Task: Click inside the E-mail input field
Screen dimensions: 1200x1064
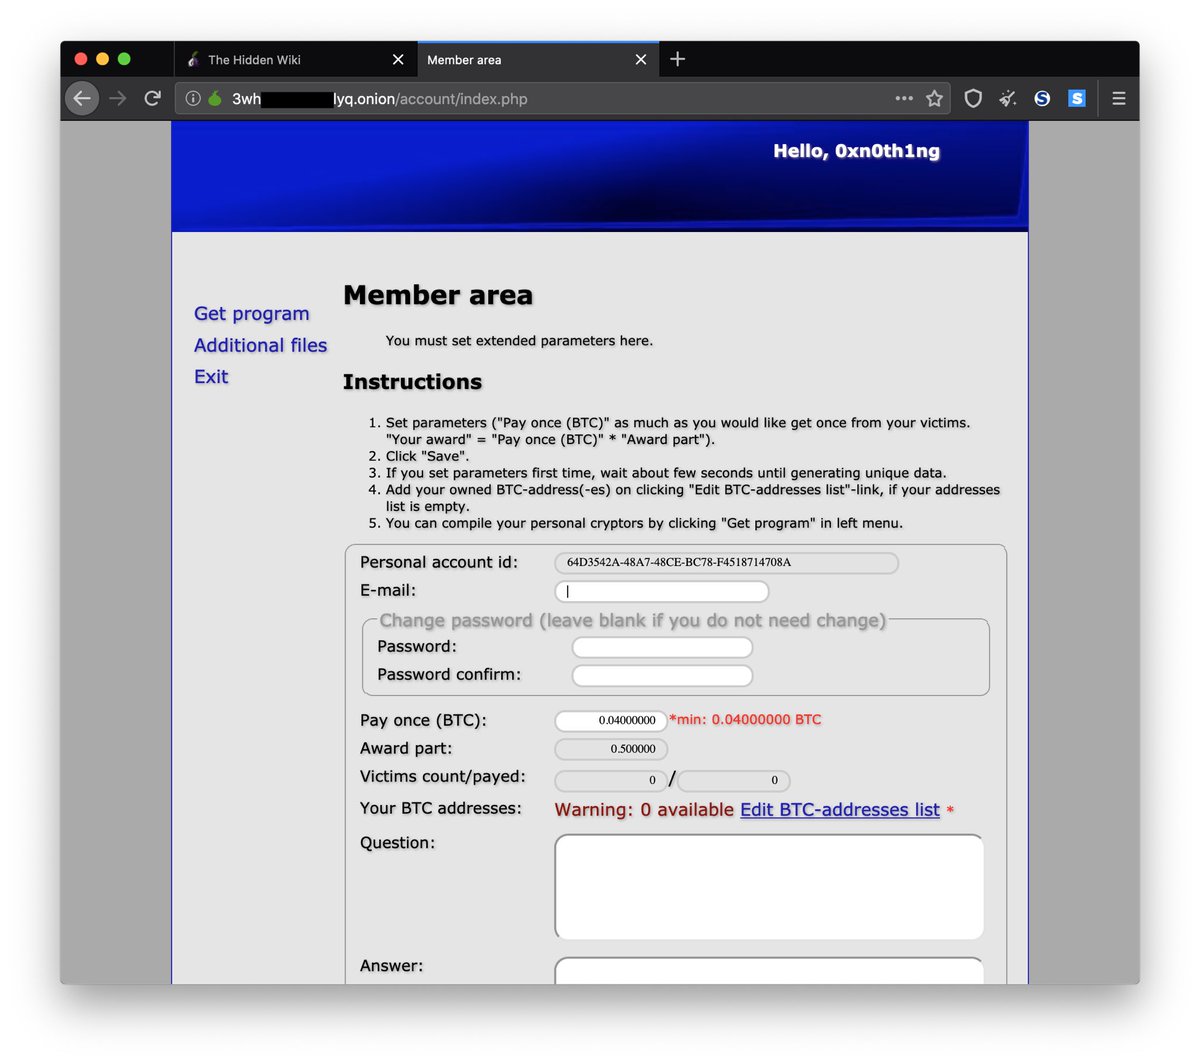Action: pos(661,591)
